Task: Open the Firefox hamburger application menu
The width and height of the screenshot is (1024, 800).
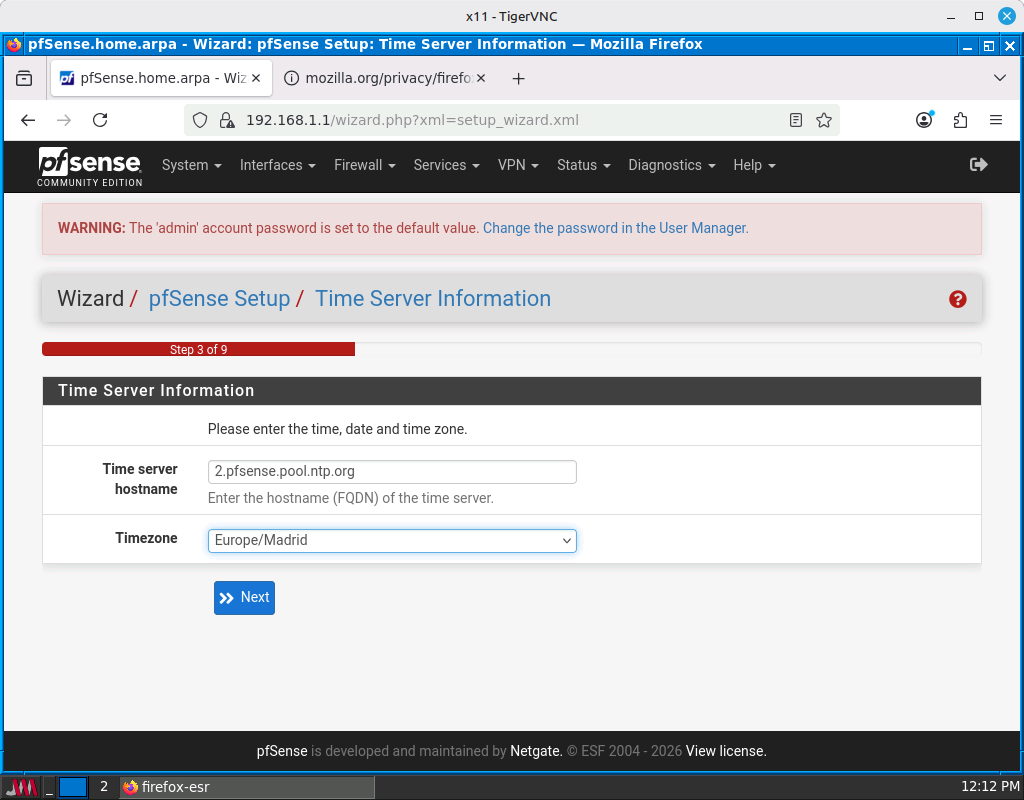Action: (x=996, y=120)
